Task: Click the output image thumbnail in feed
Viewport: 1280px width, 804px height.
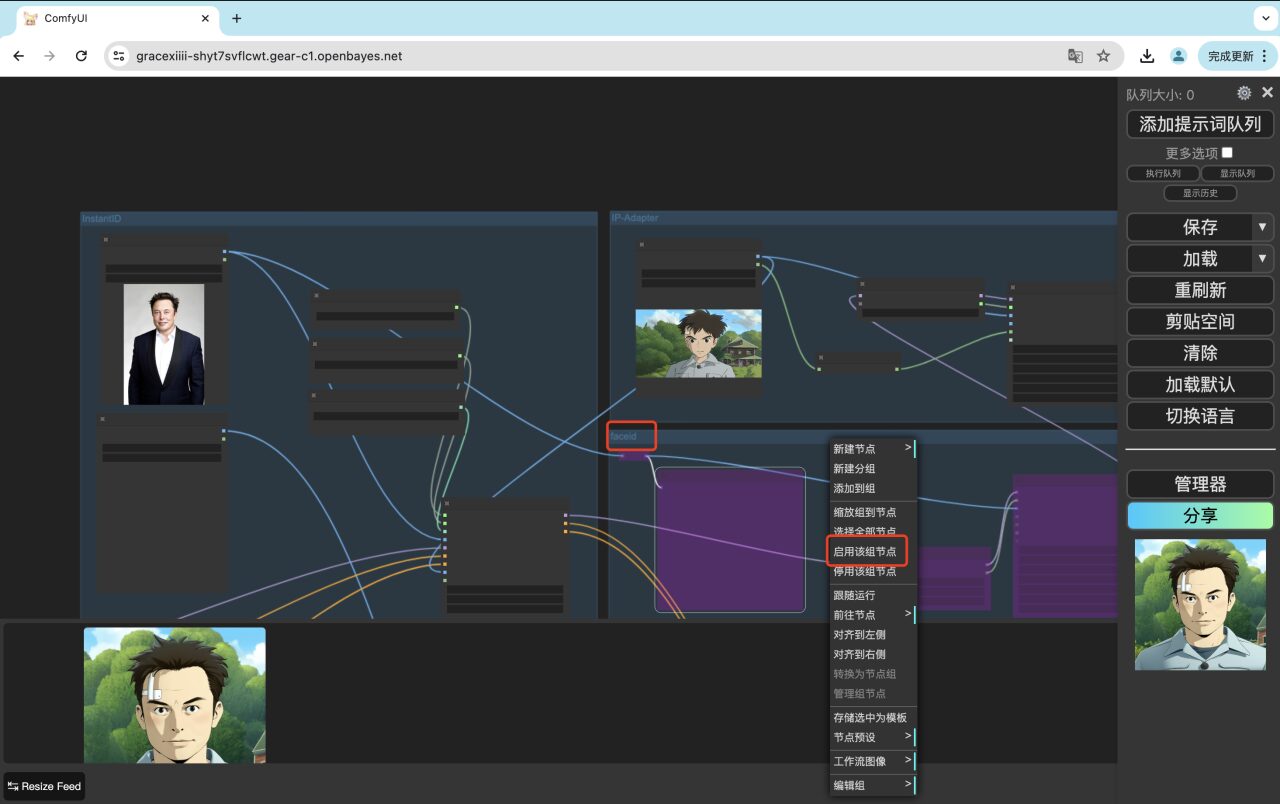Action: pos(175,694)
